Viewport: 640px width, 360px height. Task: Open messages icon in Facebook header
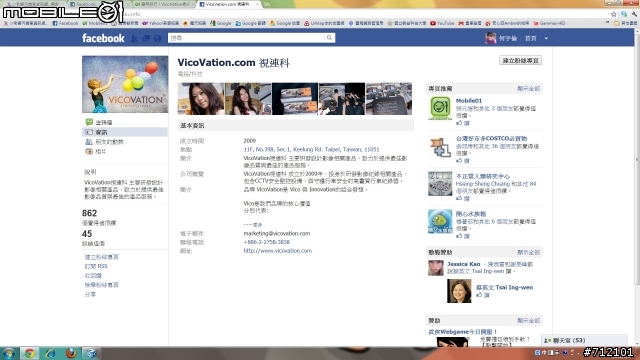(x=146, y=38)
